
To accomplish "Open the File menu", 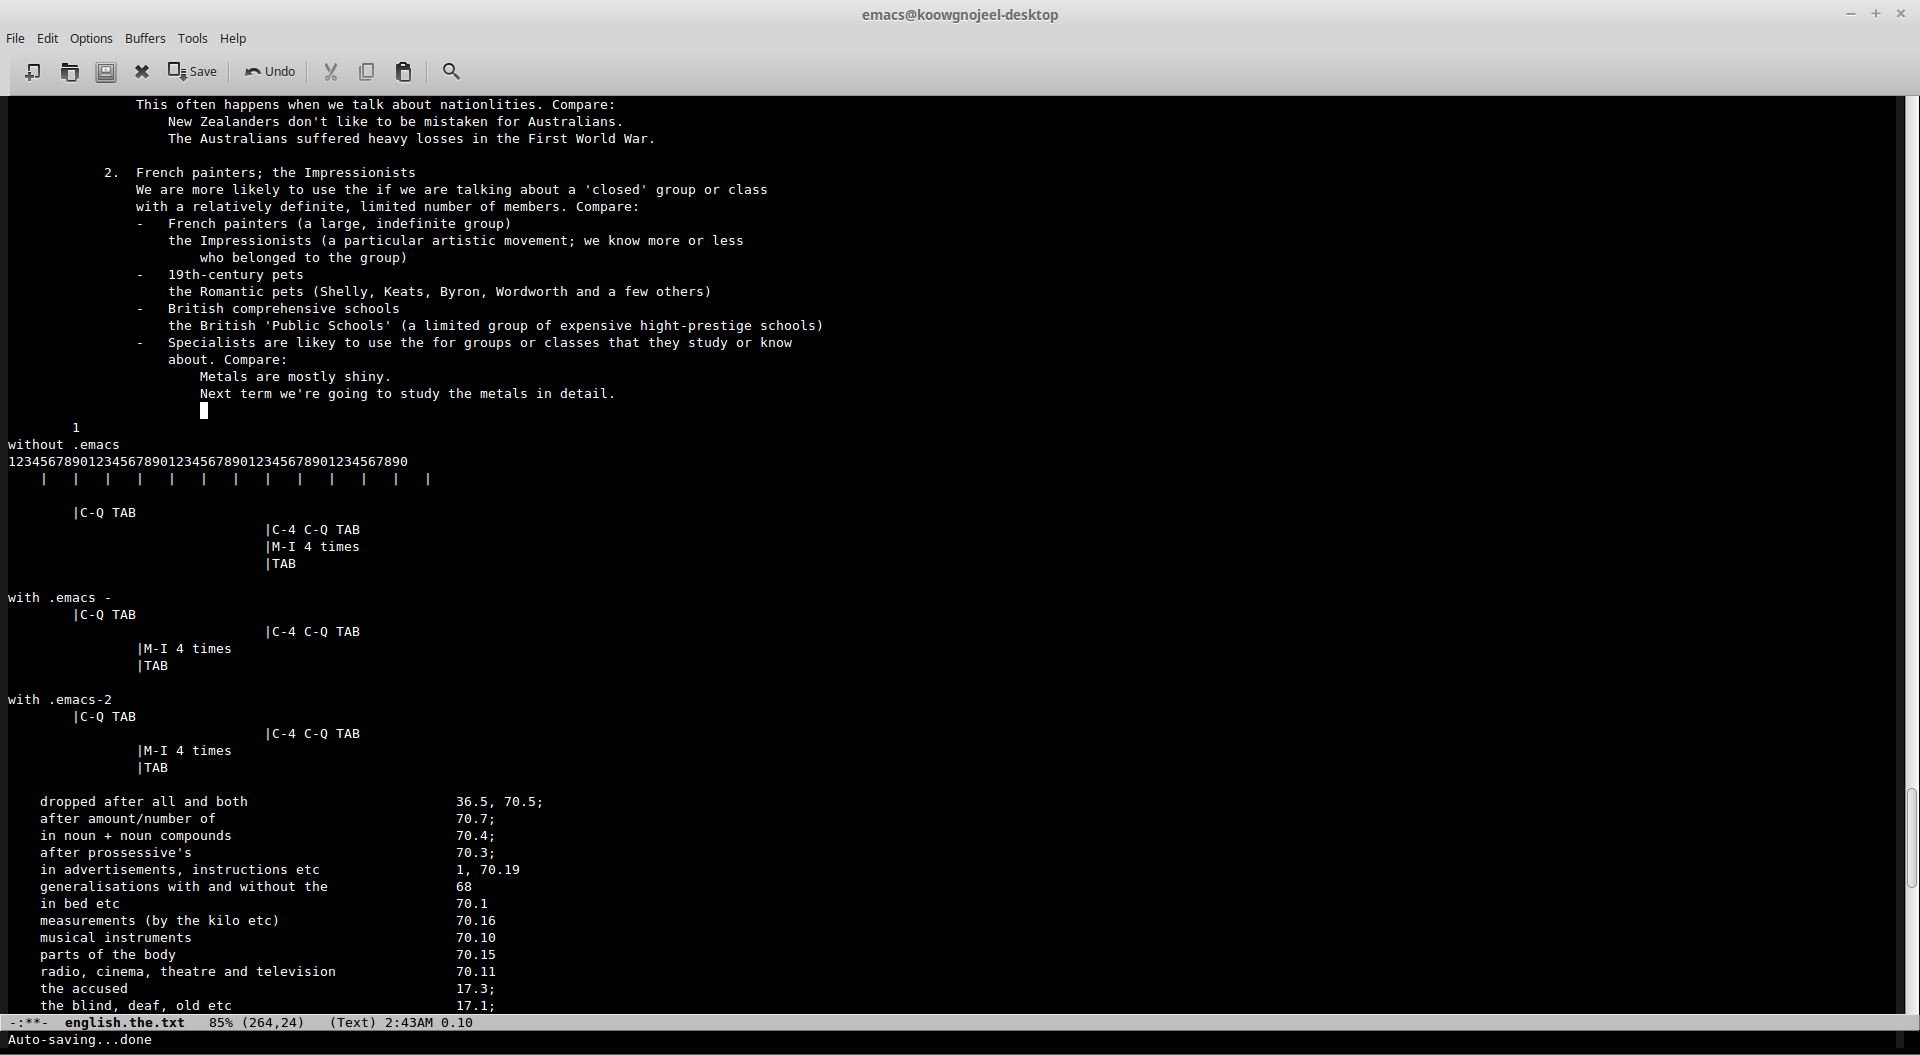I will 15,38.
